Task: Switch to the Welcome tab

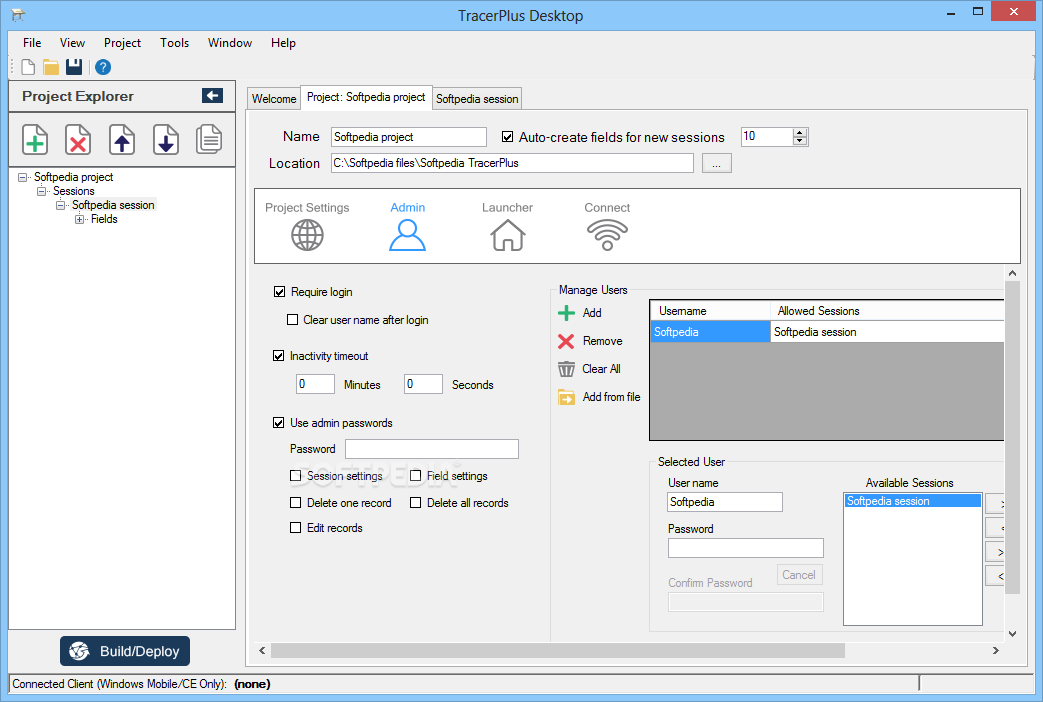Action: [273, 98]
